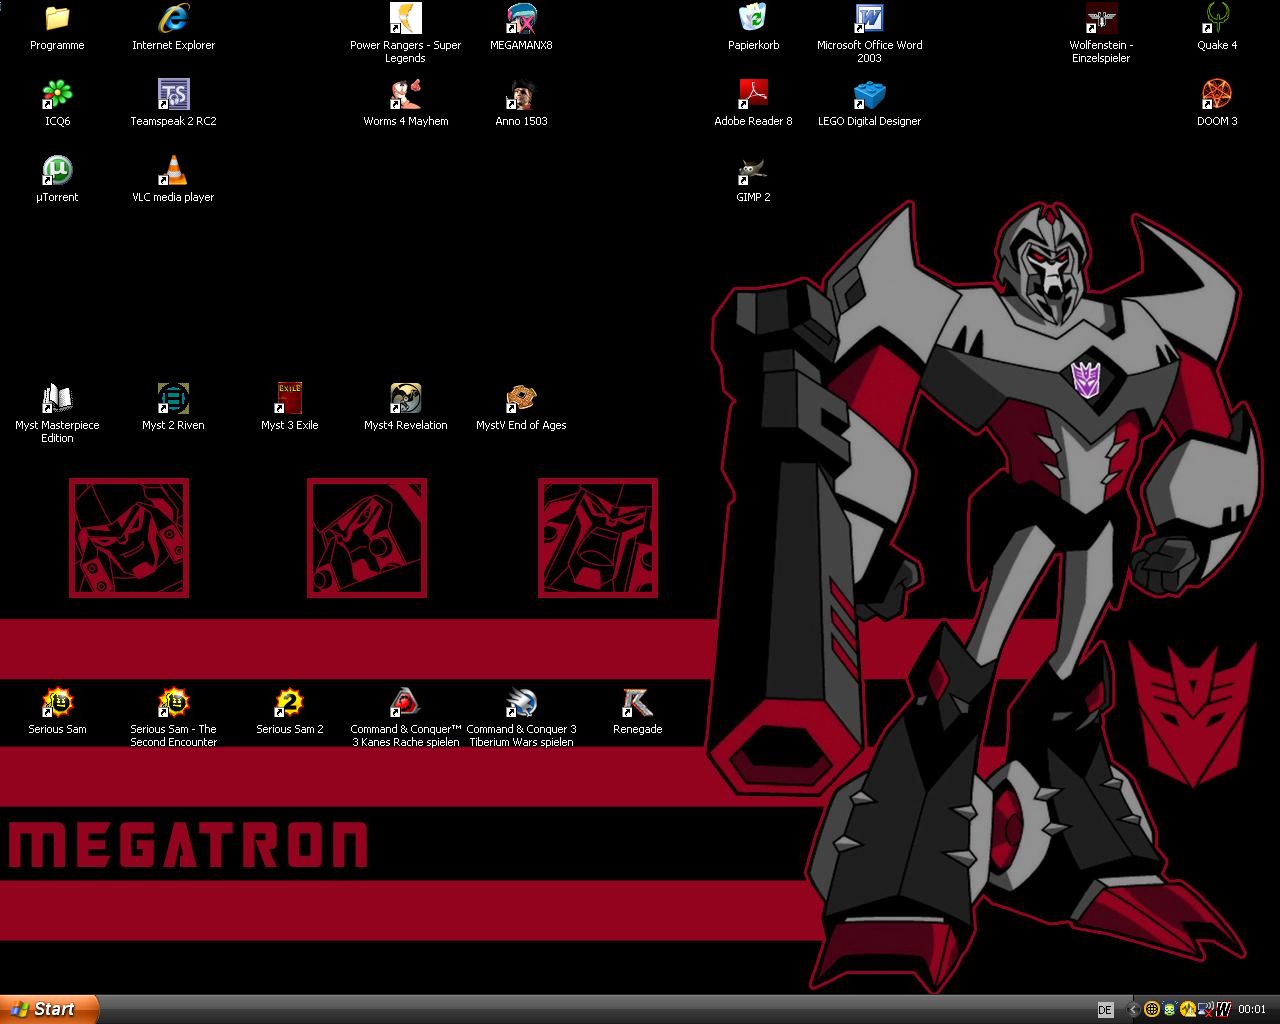Select the Myst 3 Exile icon
This screenshot has height=1024, width=1280.
pyautogui.click(x=289, y=408)
